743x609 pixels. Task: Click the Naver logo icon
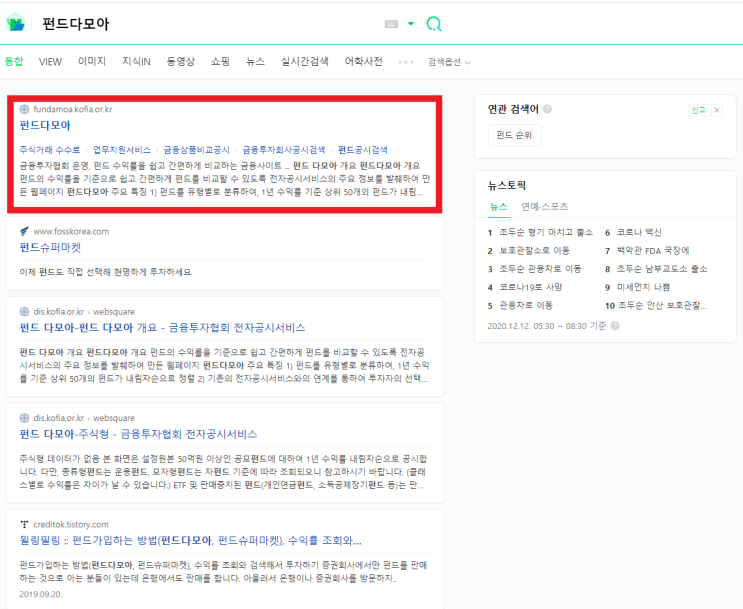(16, 22)
